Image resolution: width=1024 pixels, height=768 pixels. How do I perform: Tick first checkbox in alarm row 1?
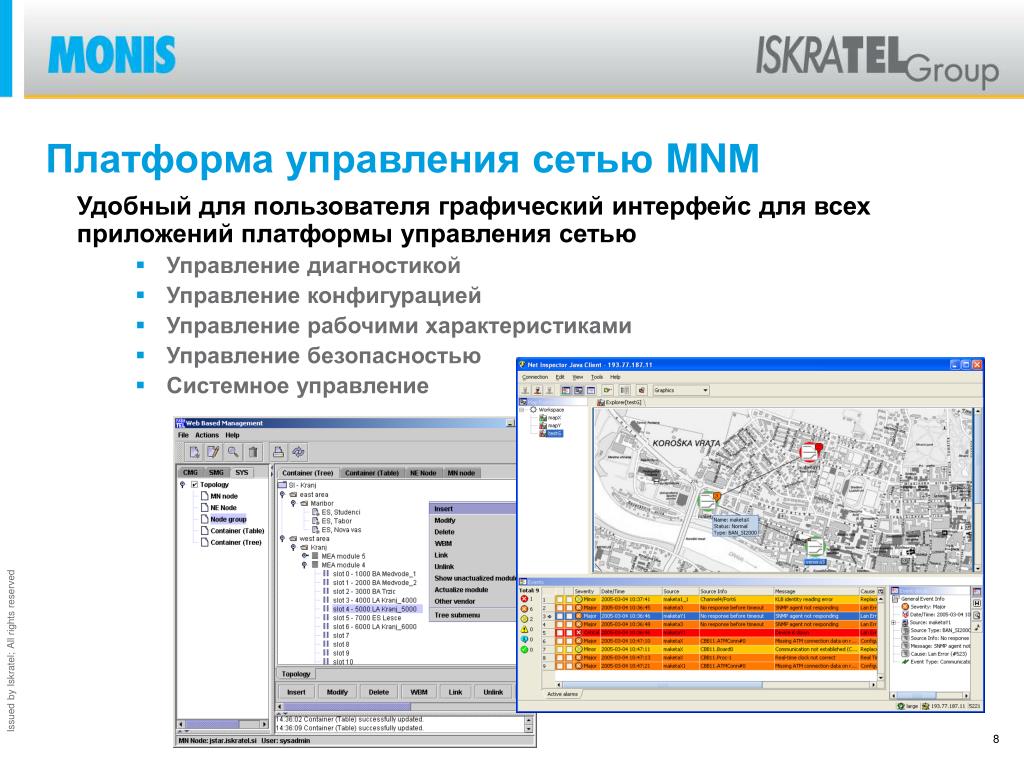(560, 599)
